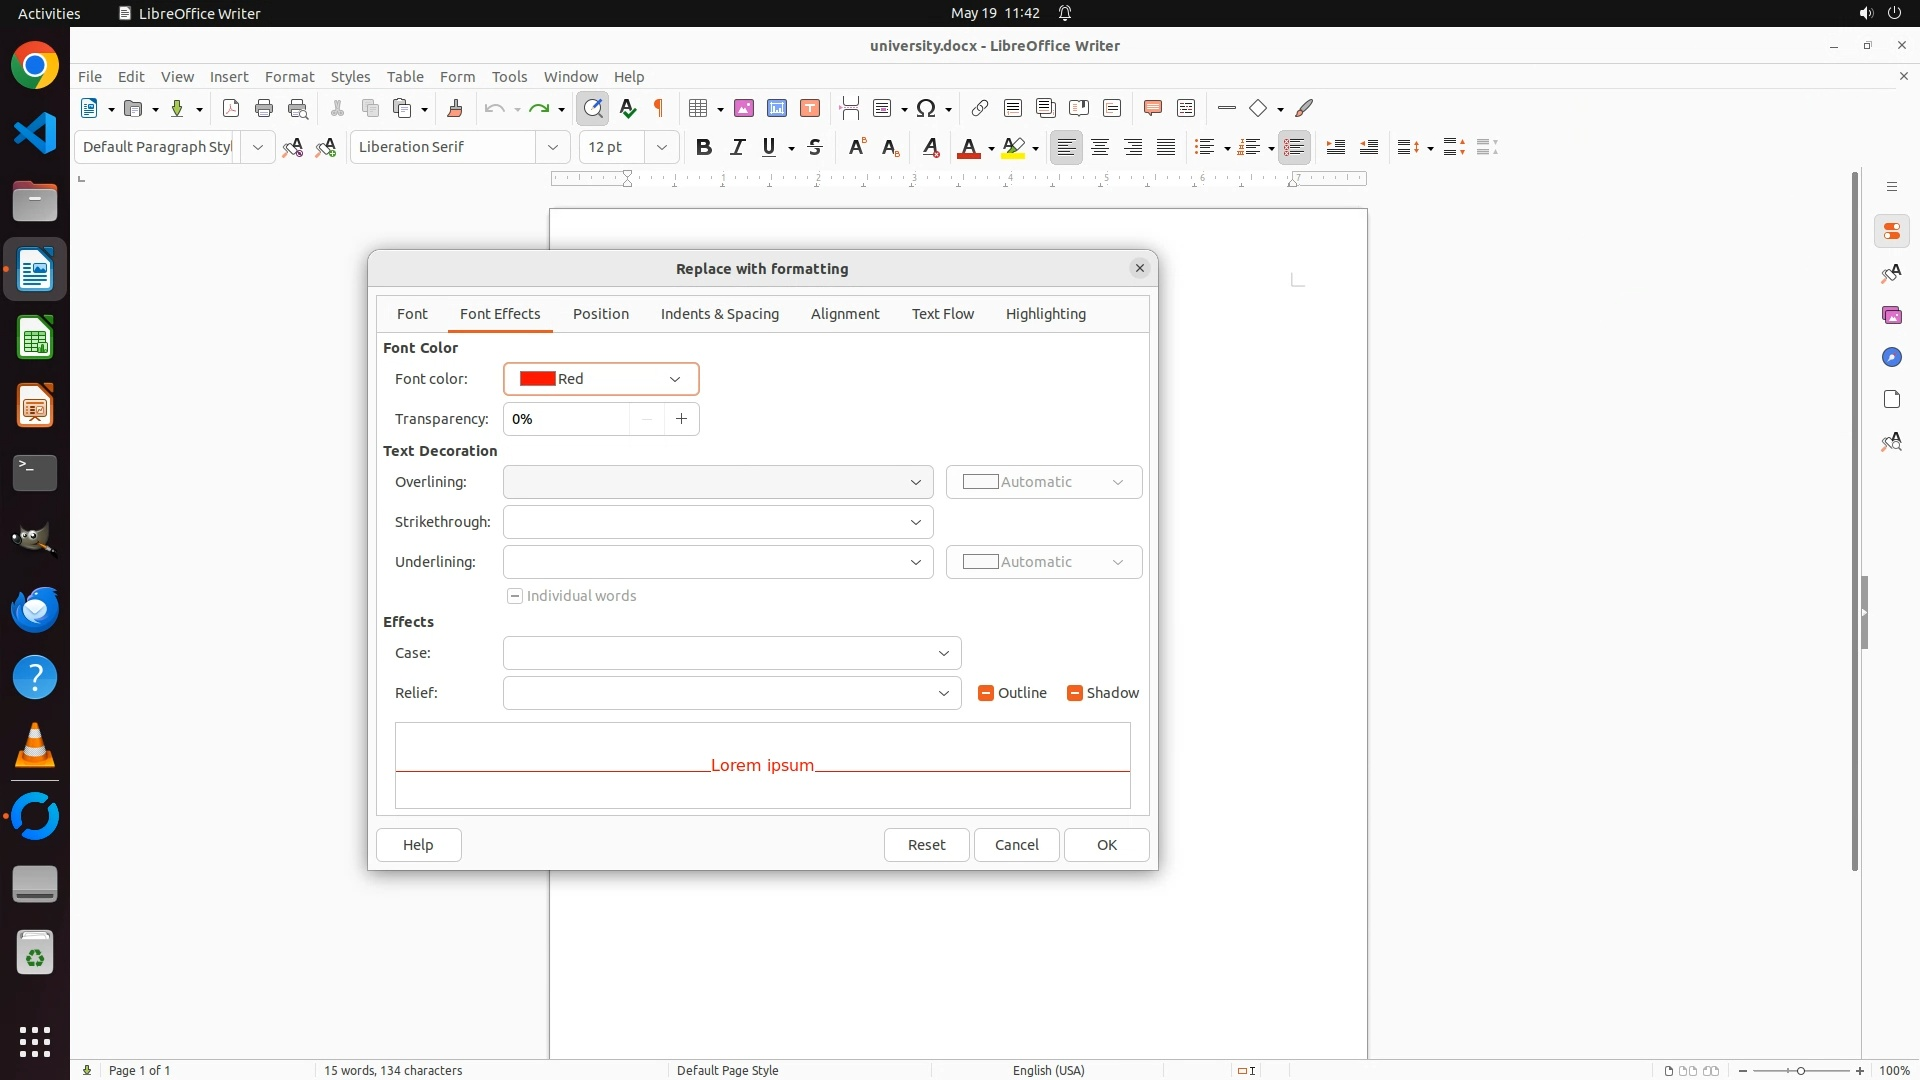
Task: Click the Insert Special Character omega icon
Action: pyautogui.click(x=926, y=108)
